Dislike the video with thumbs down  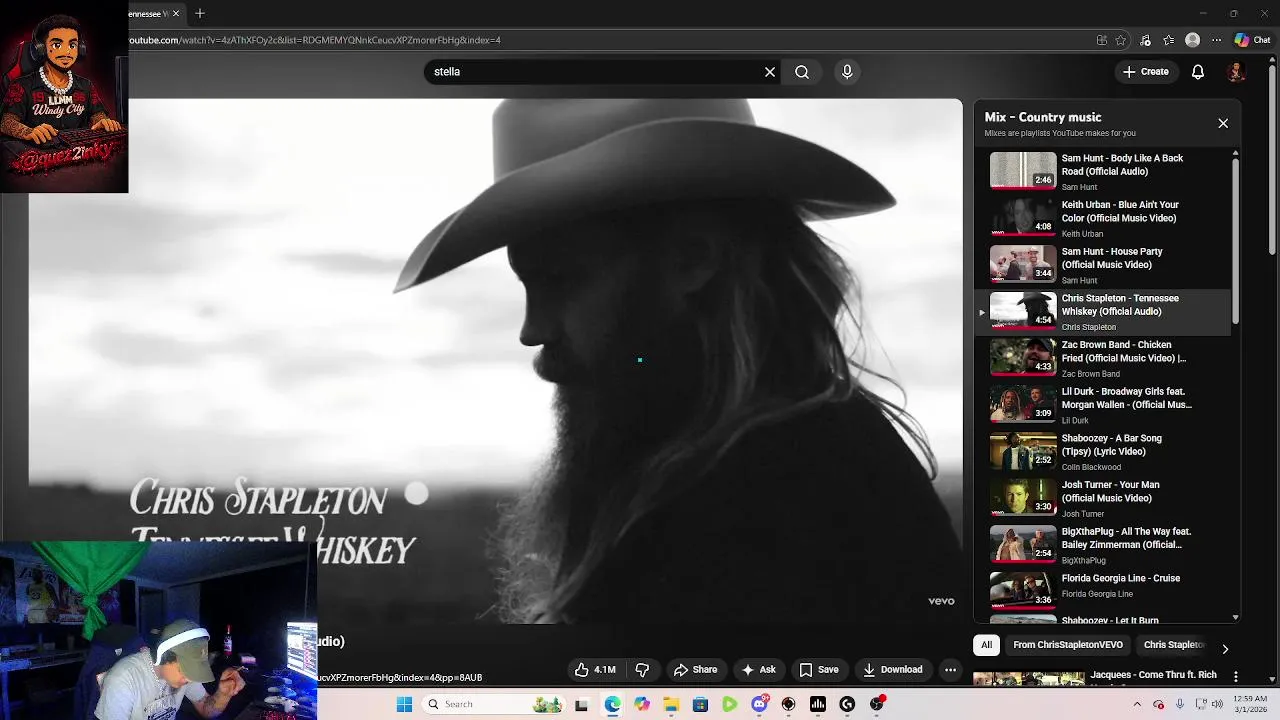pos(643,670)
